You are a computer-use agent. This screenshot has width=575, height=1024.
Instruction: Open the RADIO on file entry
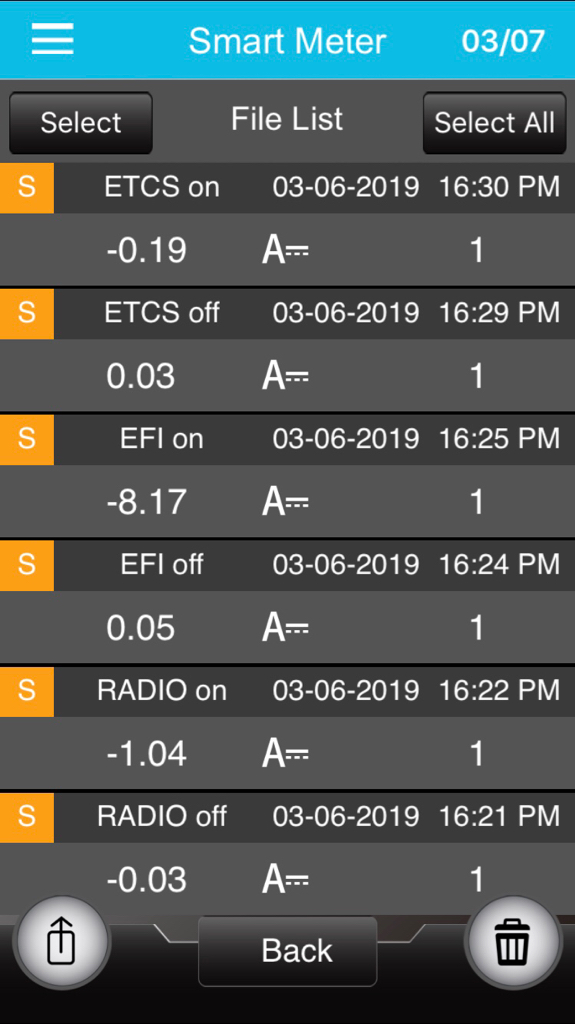288,728
